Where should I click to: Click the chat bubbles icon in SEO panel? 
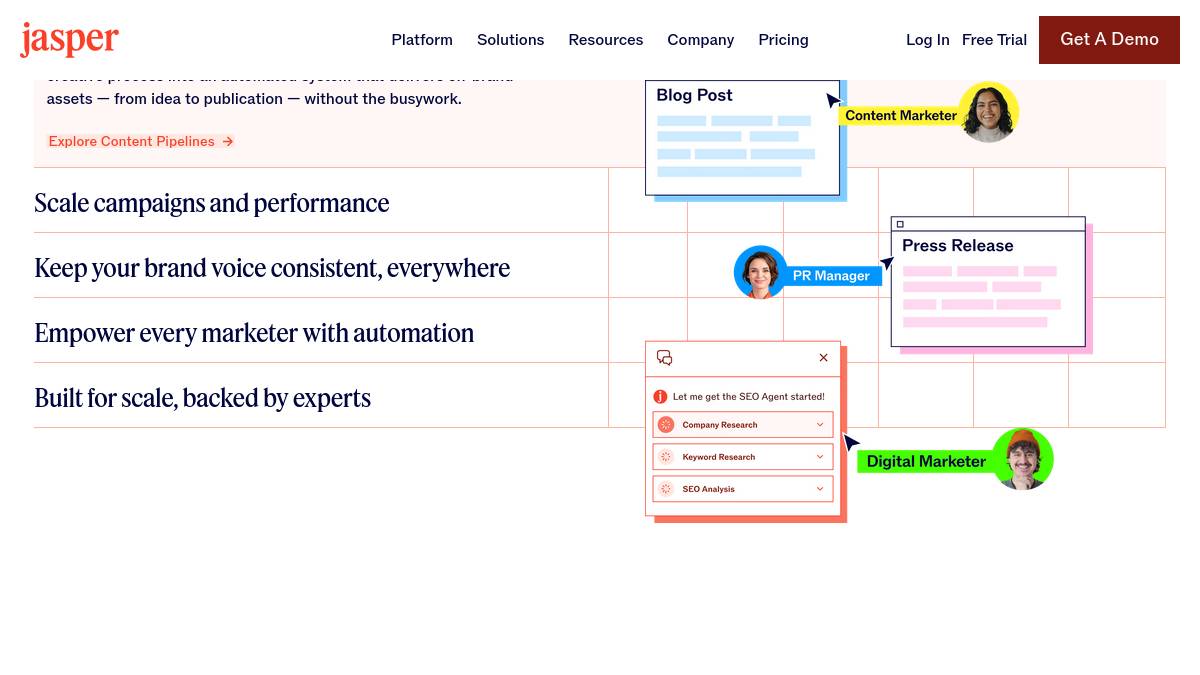click(664, 358)
